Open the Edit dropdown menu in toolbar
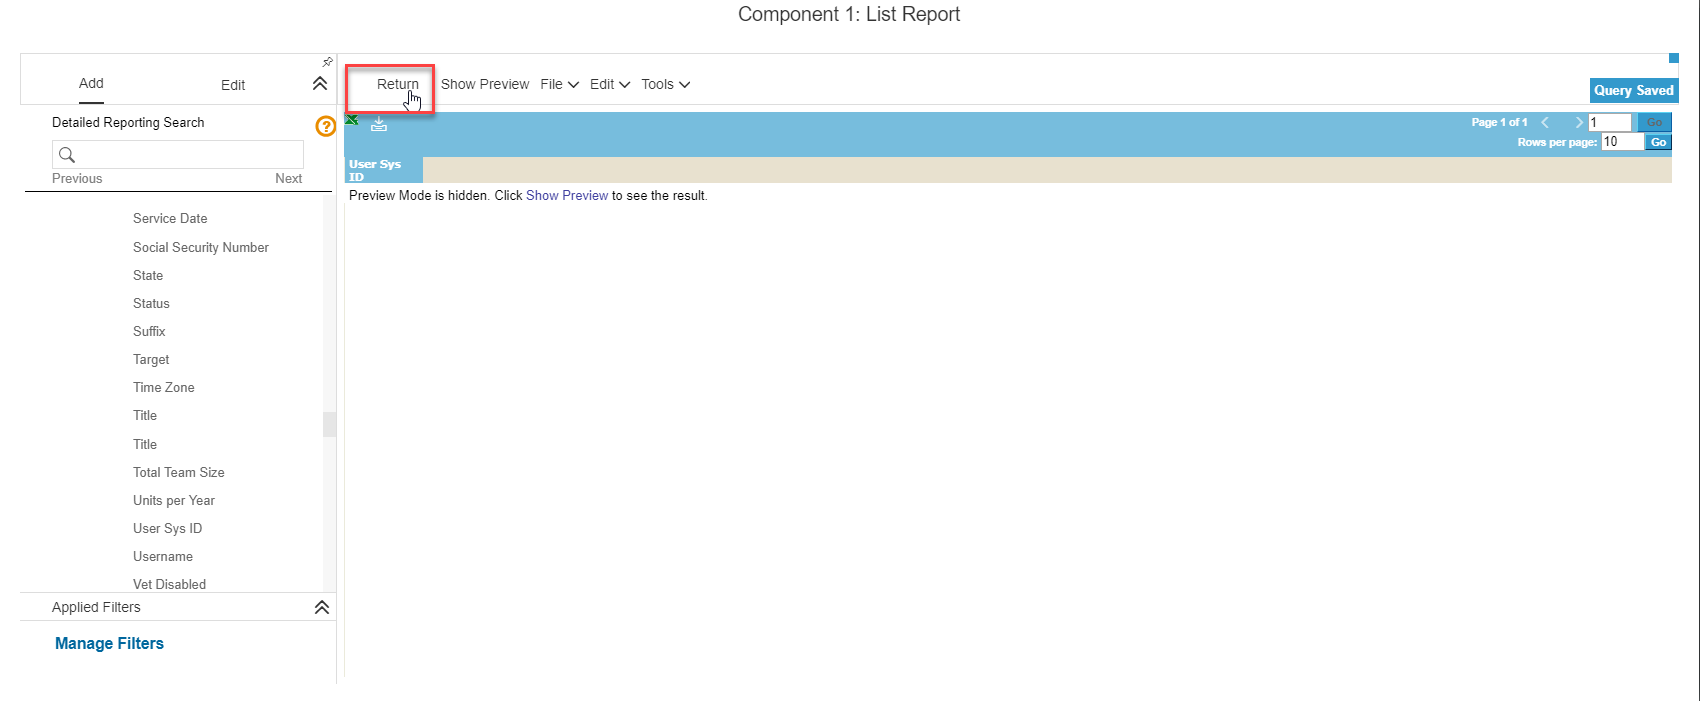1700x701 pixels. 610,84
